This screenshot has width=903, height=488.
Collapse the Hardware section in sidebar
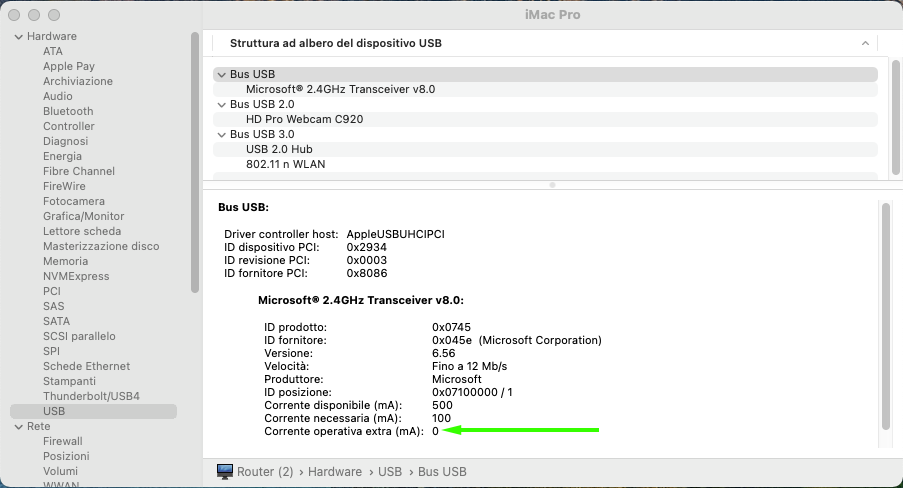pos(18,36)
